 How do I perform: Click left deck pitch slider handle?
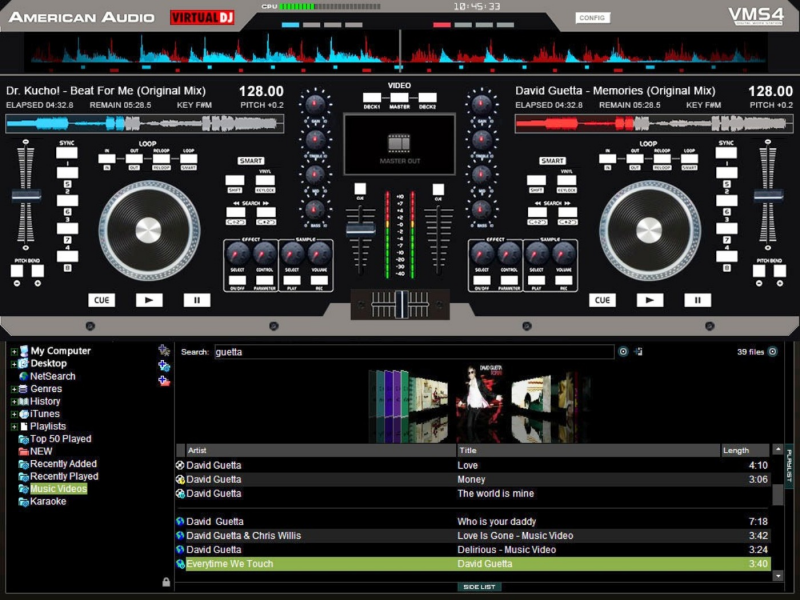26,195
